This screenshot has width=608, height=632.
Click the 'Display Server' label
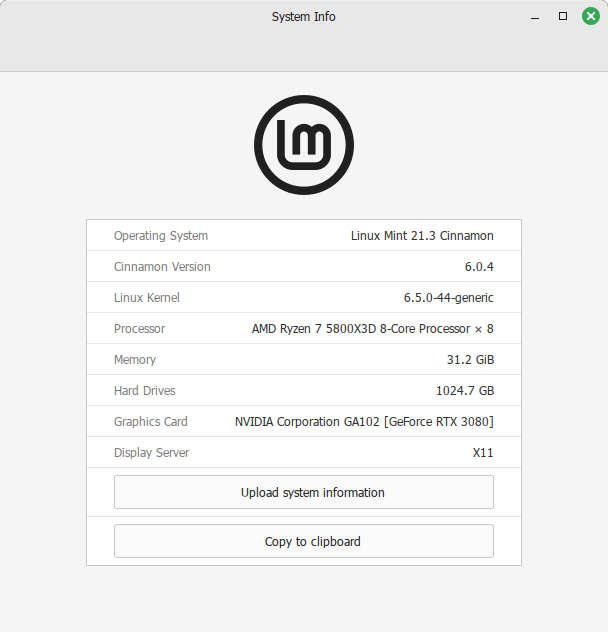151,453
